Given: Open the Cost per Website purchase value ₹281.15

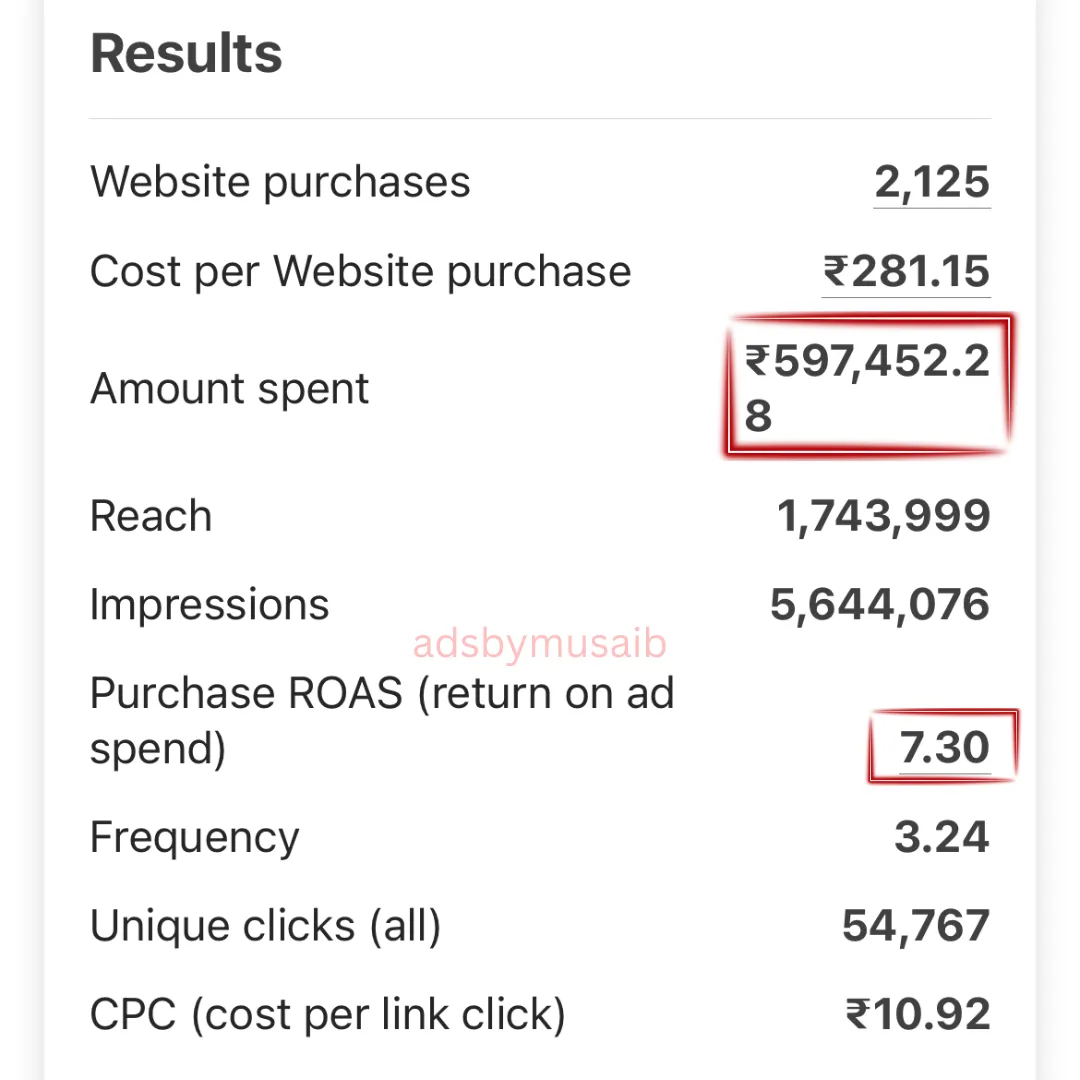Looking at the screenshot, I should point(906,272).
